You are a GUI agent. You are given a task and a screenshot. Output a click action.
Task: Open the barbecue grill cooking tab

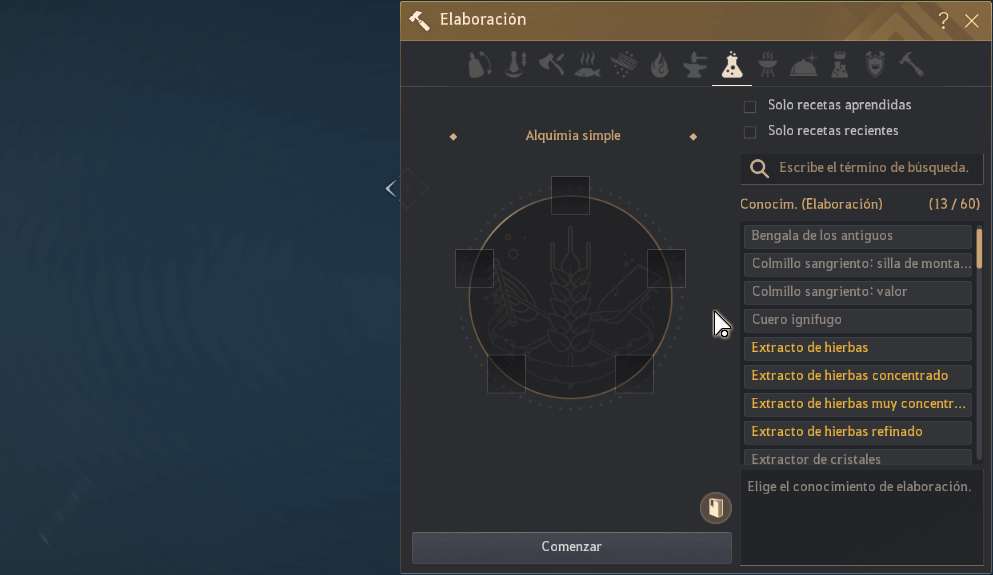click(768, 66)
